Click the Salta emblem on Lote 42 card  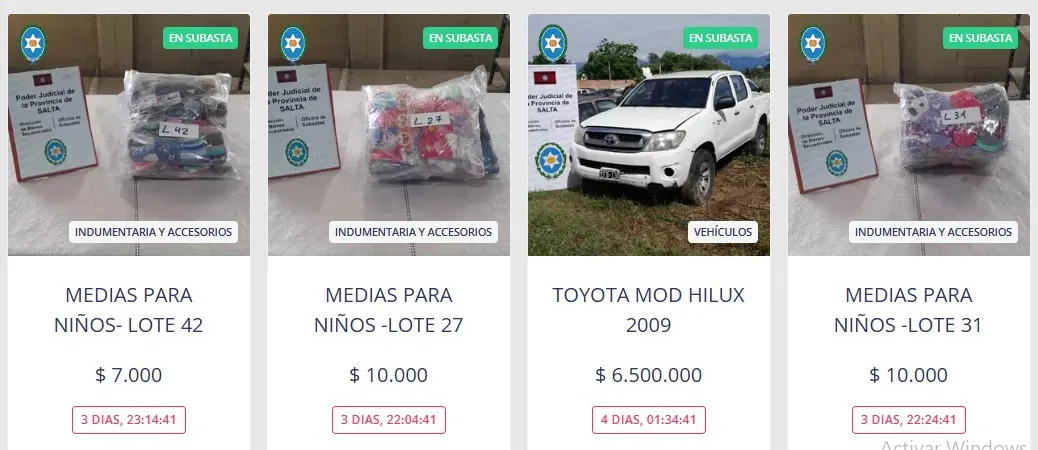coord(32,44)
